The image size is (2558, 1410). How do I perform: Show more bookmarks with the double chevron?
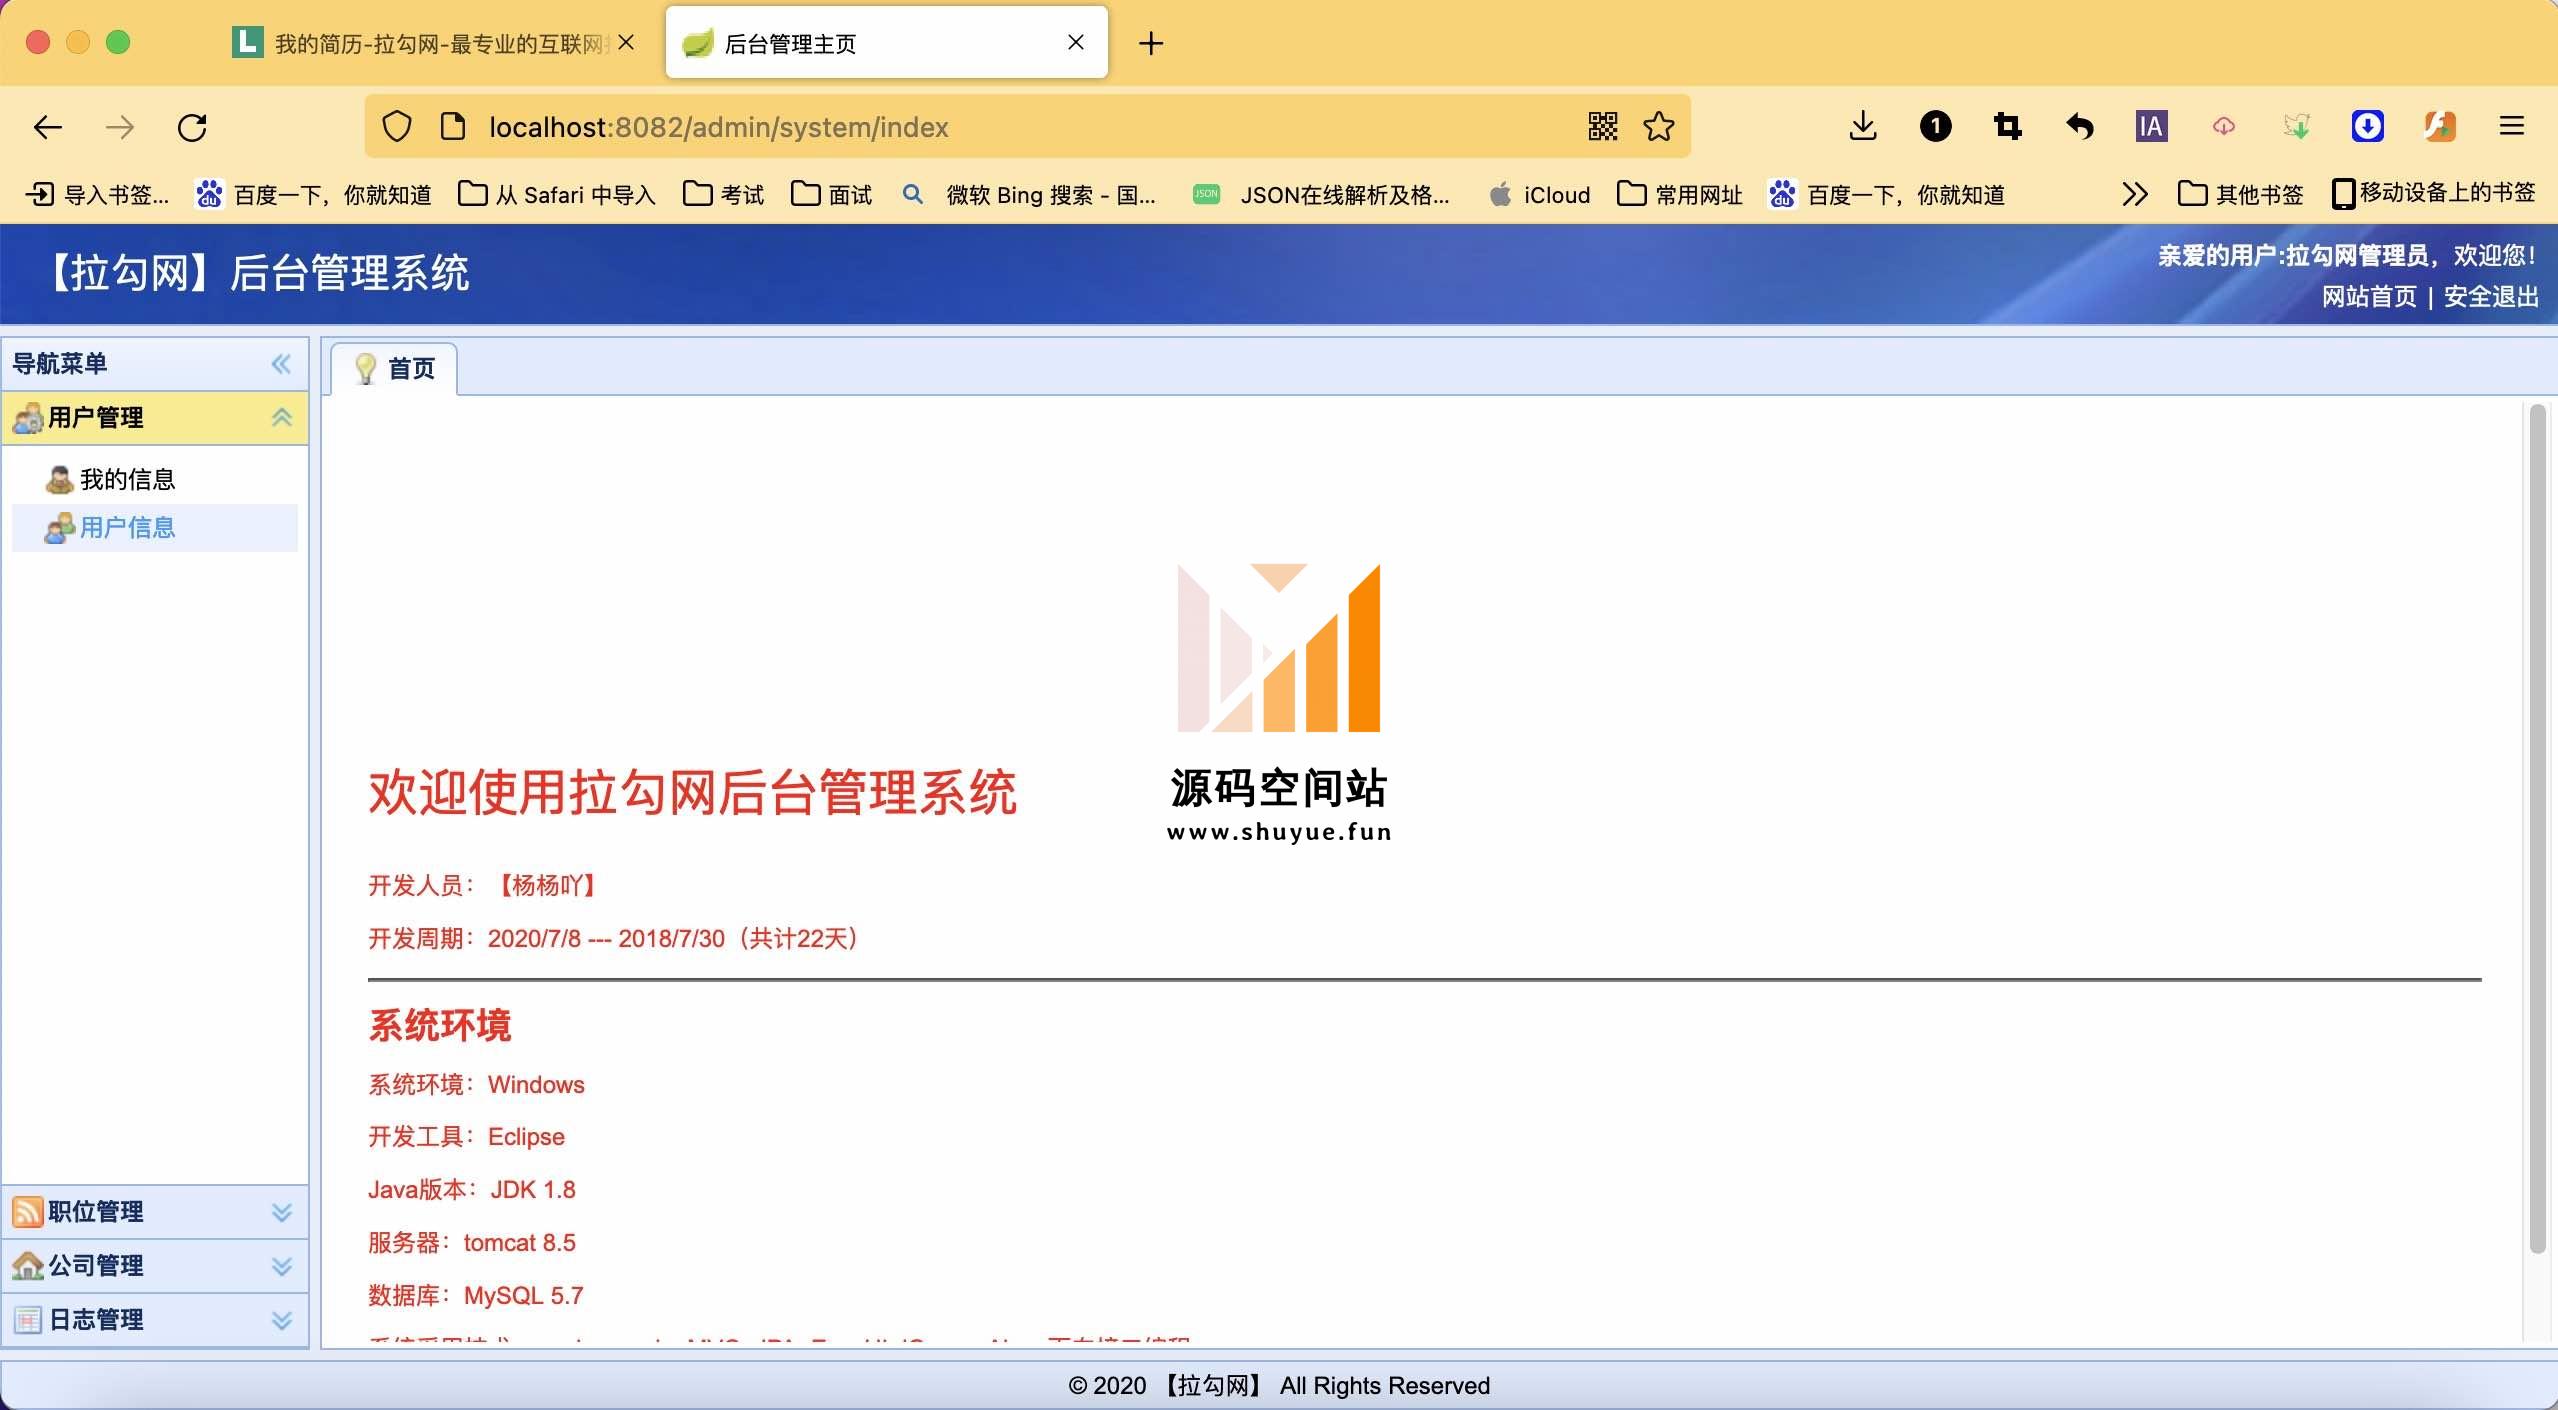click(x=2134, y=194)
